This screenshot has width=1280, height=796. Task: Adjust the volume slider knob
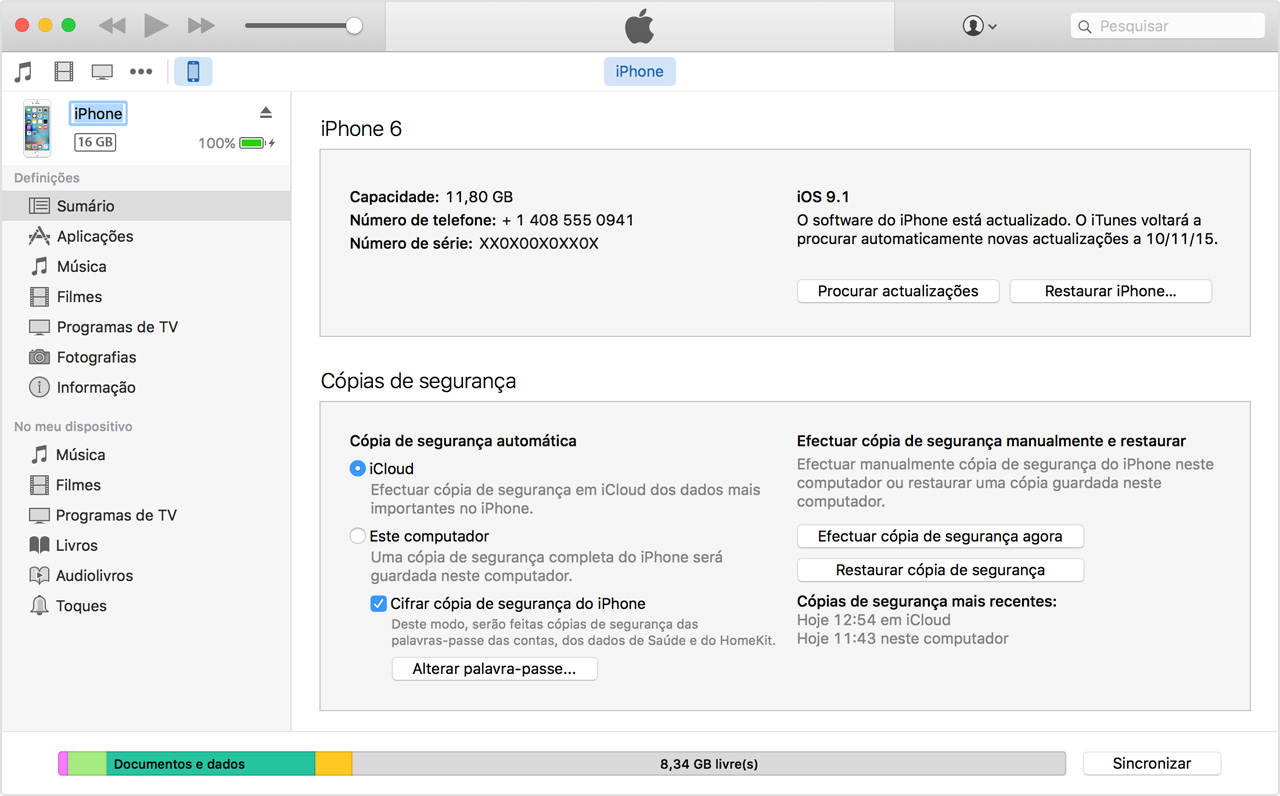(354, 26)
